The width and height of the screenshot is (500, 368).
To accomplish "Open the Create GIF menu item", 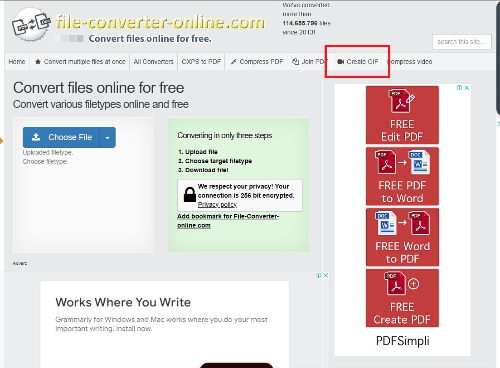I will [357, 62].
